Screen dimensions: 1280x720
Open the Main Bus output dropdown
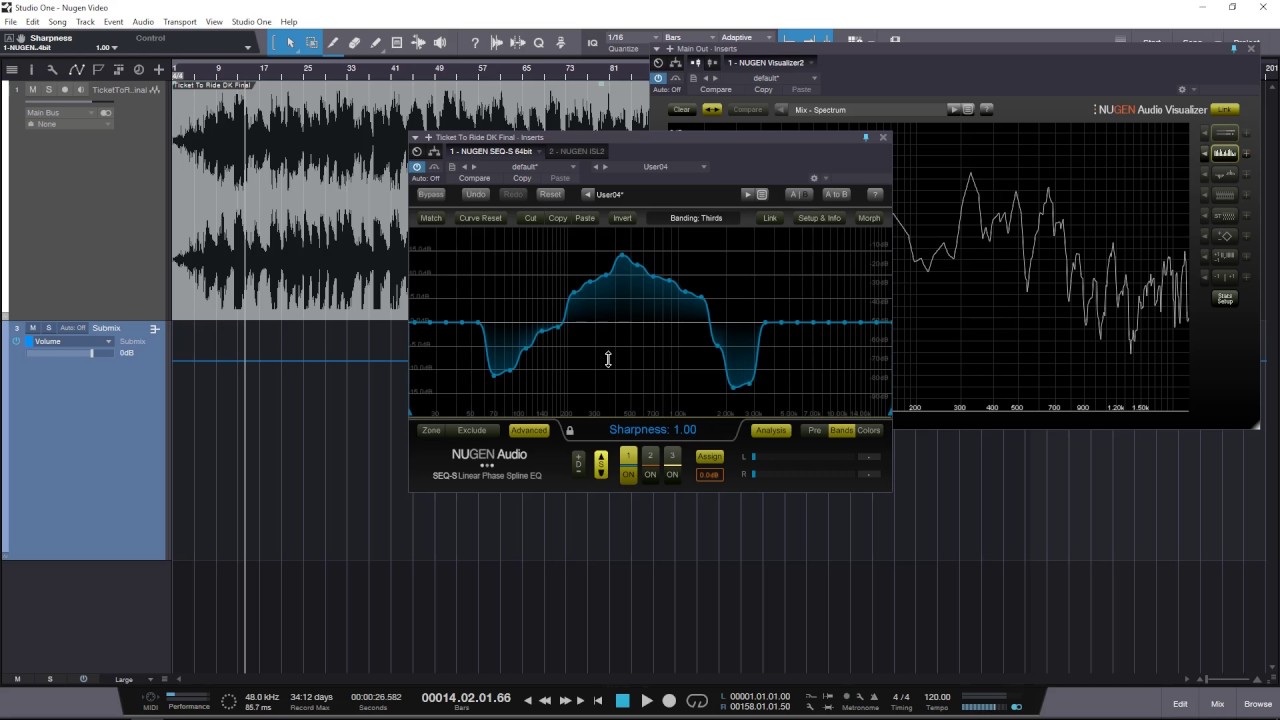click(x=63, y=113)
